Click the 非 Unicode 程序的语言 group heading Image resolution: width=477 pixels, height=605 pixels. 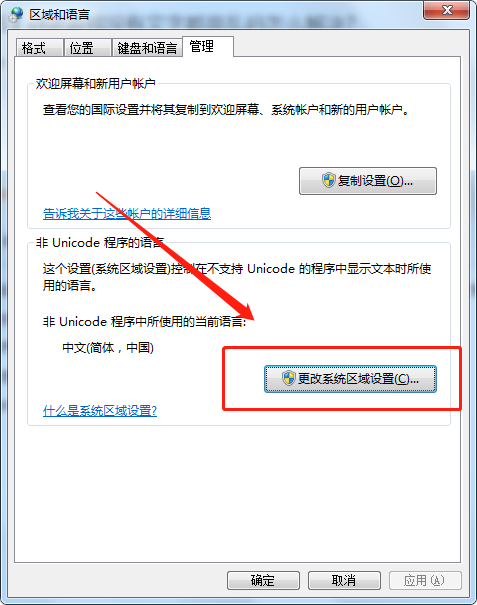tap(100, 243)
